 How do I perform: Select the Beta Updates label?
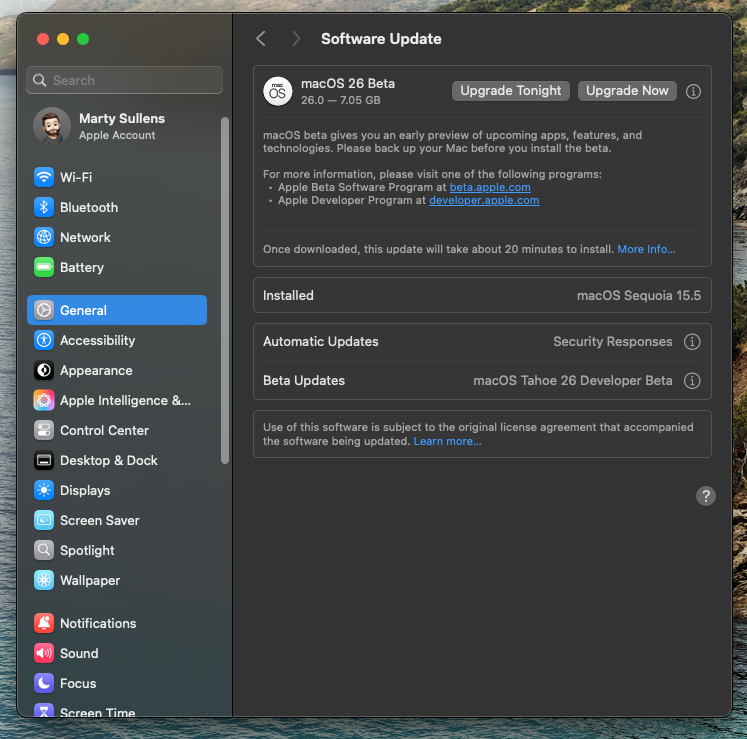(x=304, y=381)
